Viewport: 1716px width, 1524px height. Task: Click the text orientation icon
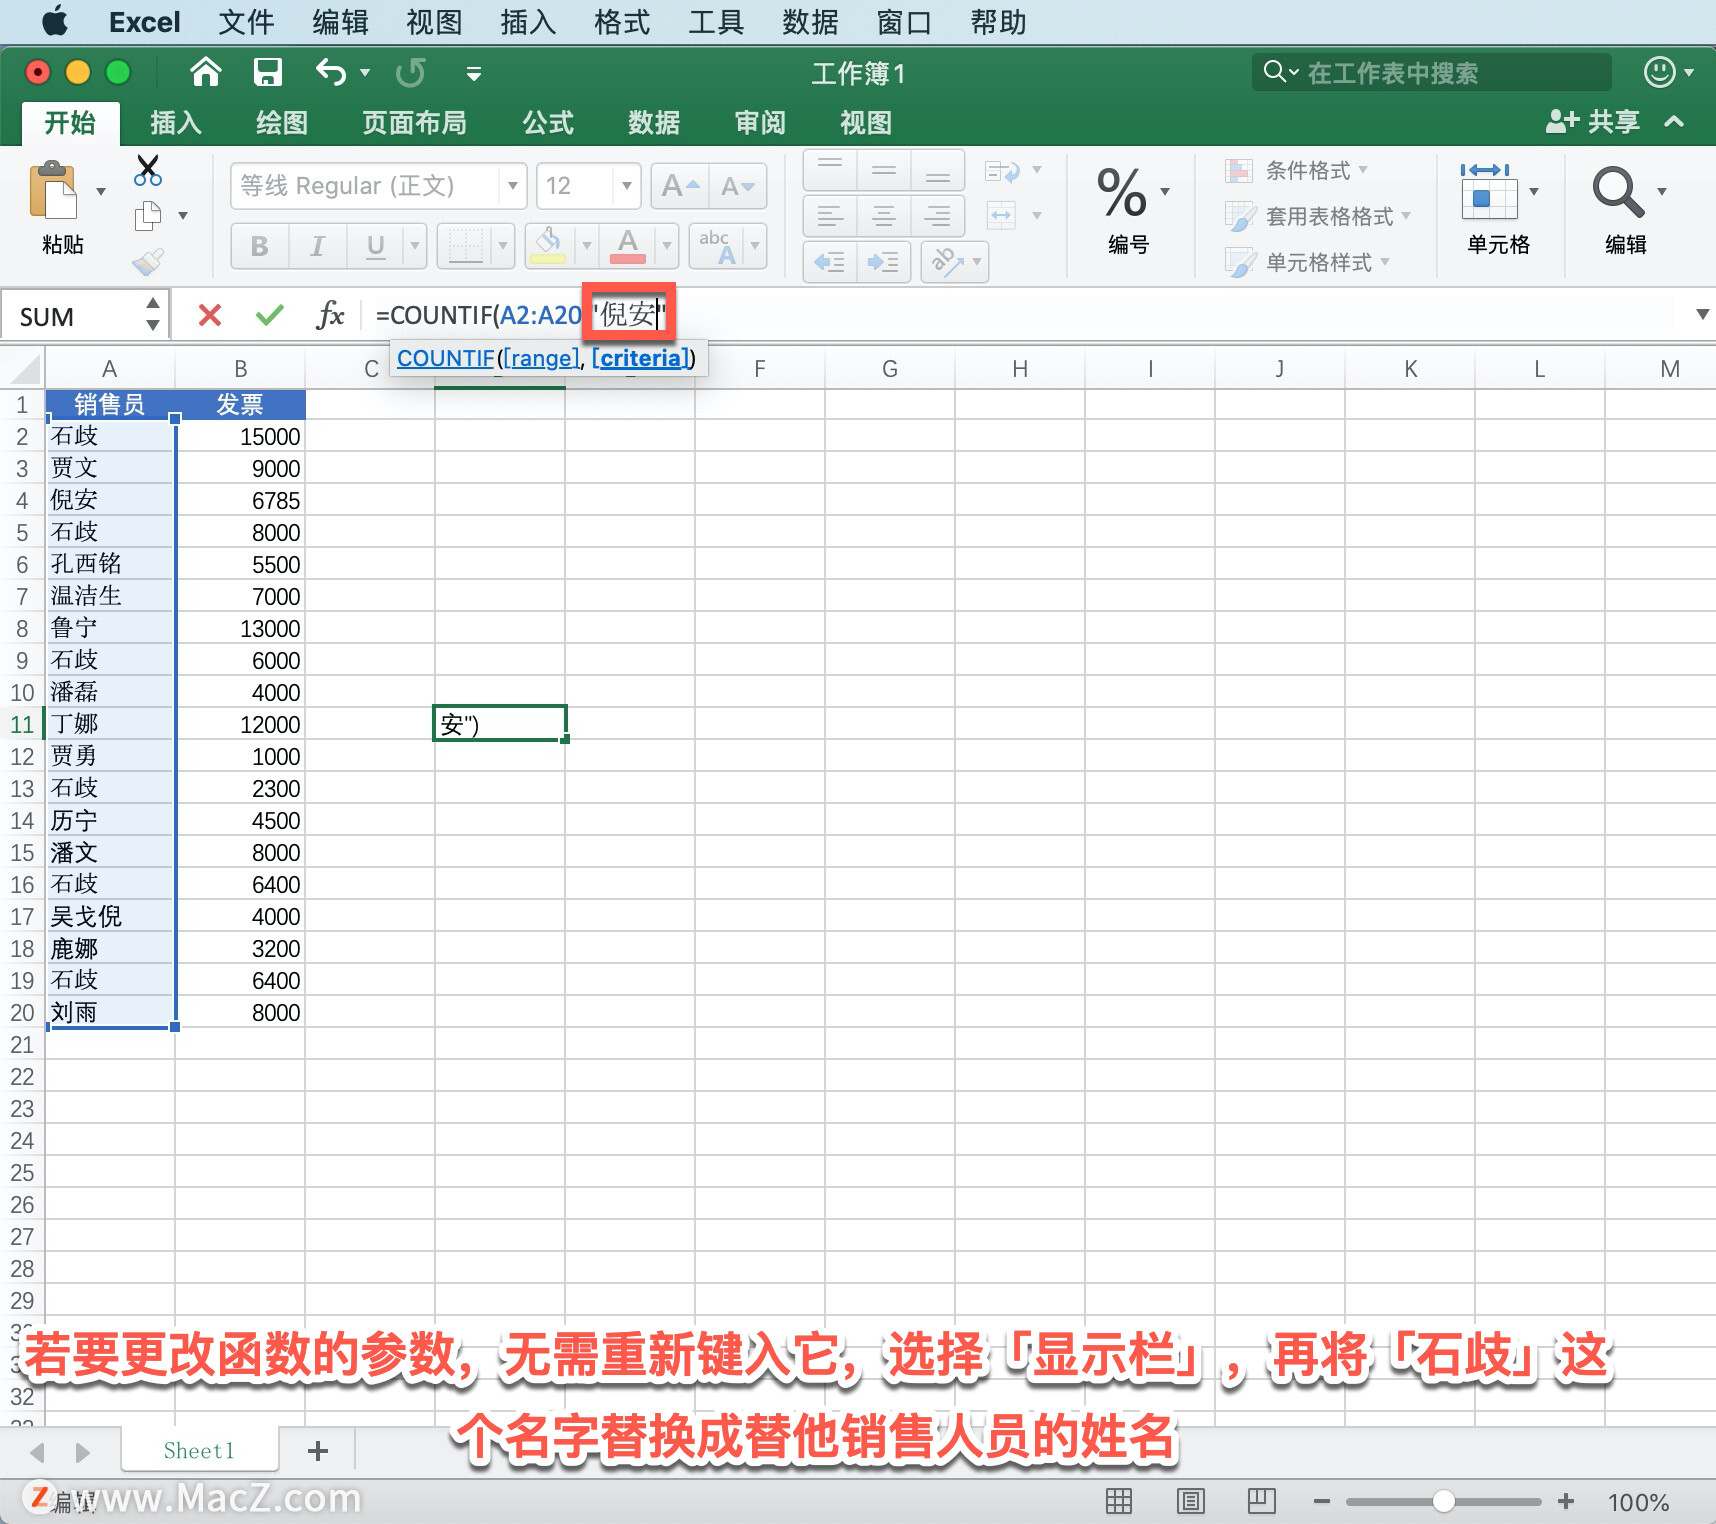[x=946, y=262]
